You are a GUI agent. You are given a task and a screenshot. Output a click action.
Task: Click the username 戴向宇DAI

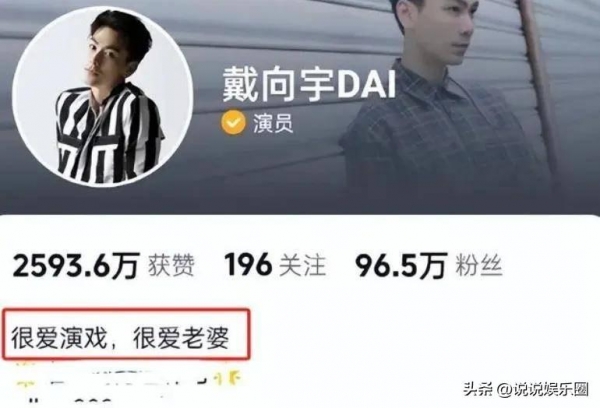tap(309, 84)
